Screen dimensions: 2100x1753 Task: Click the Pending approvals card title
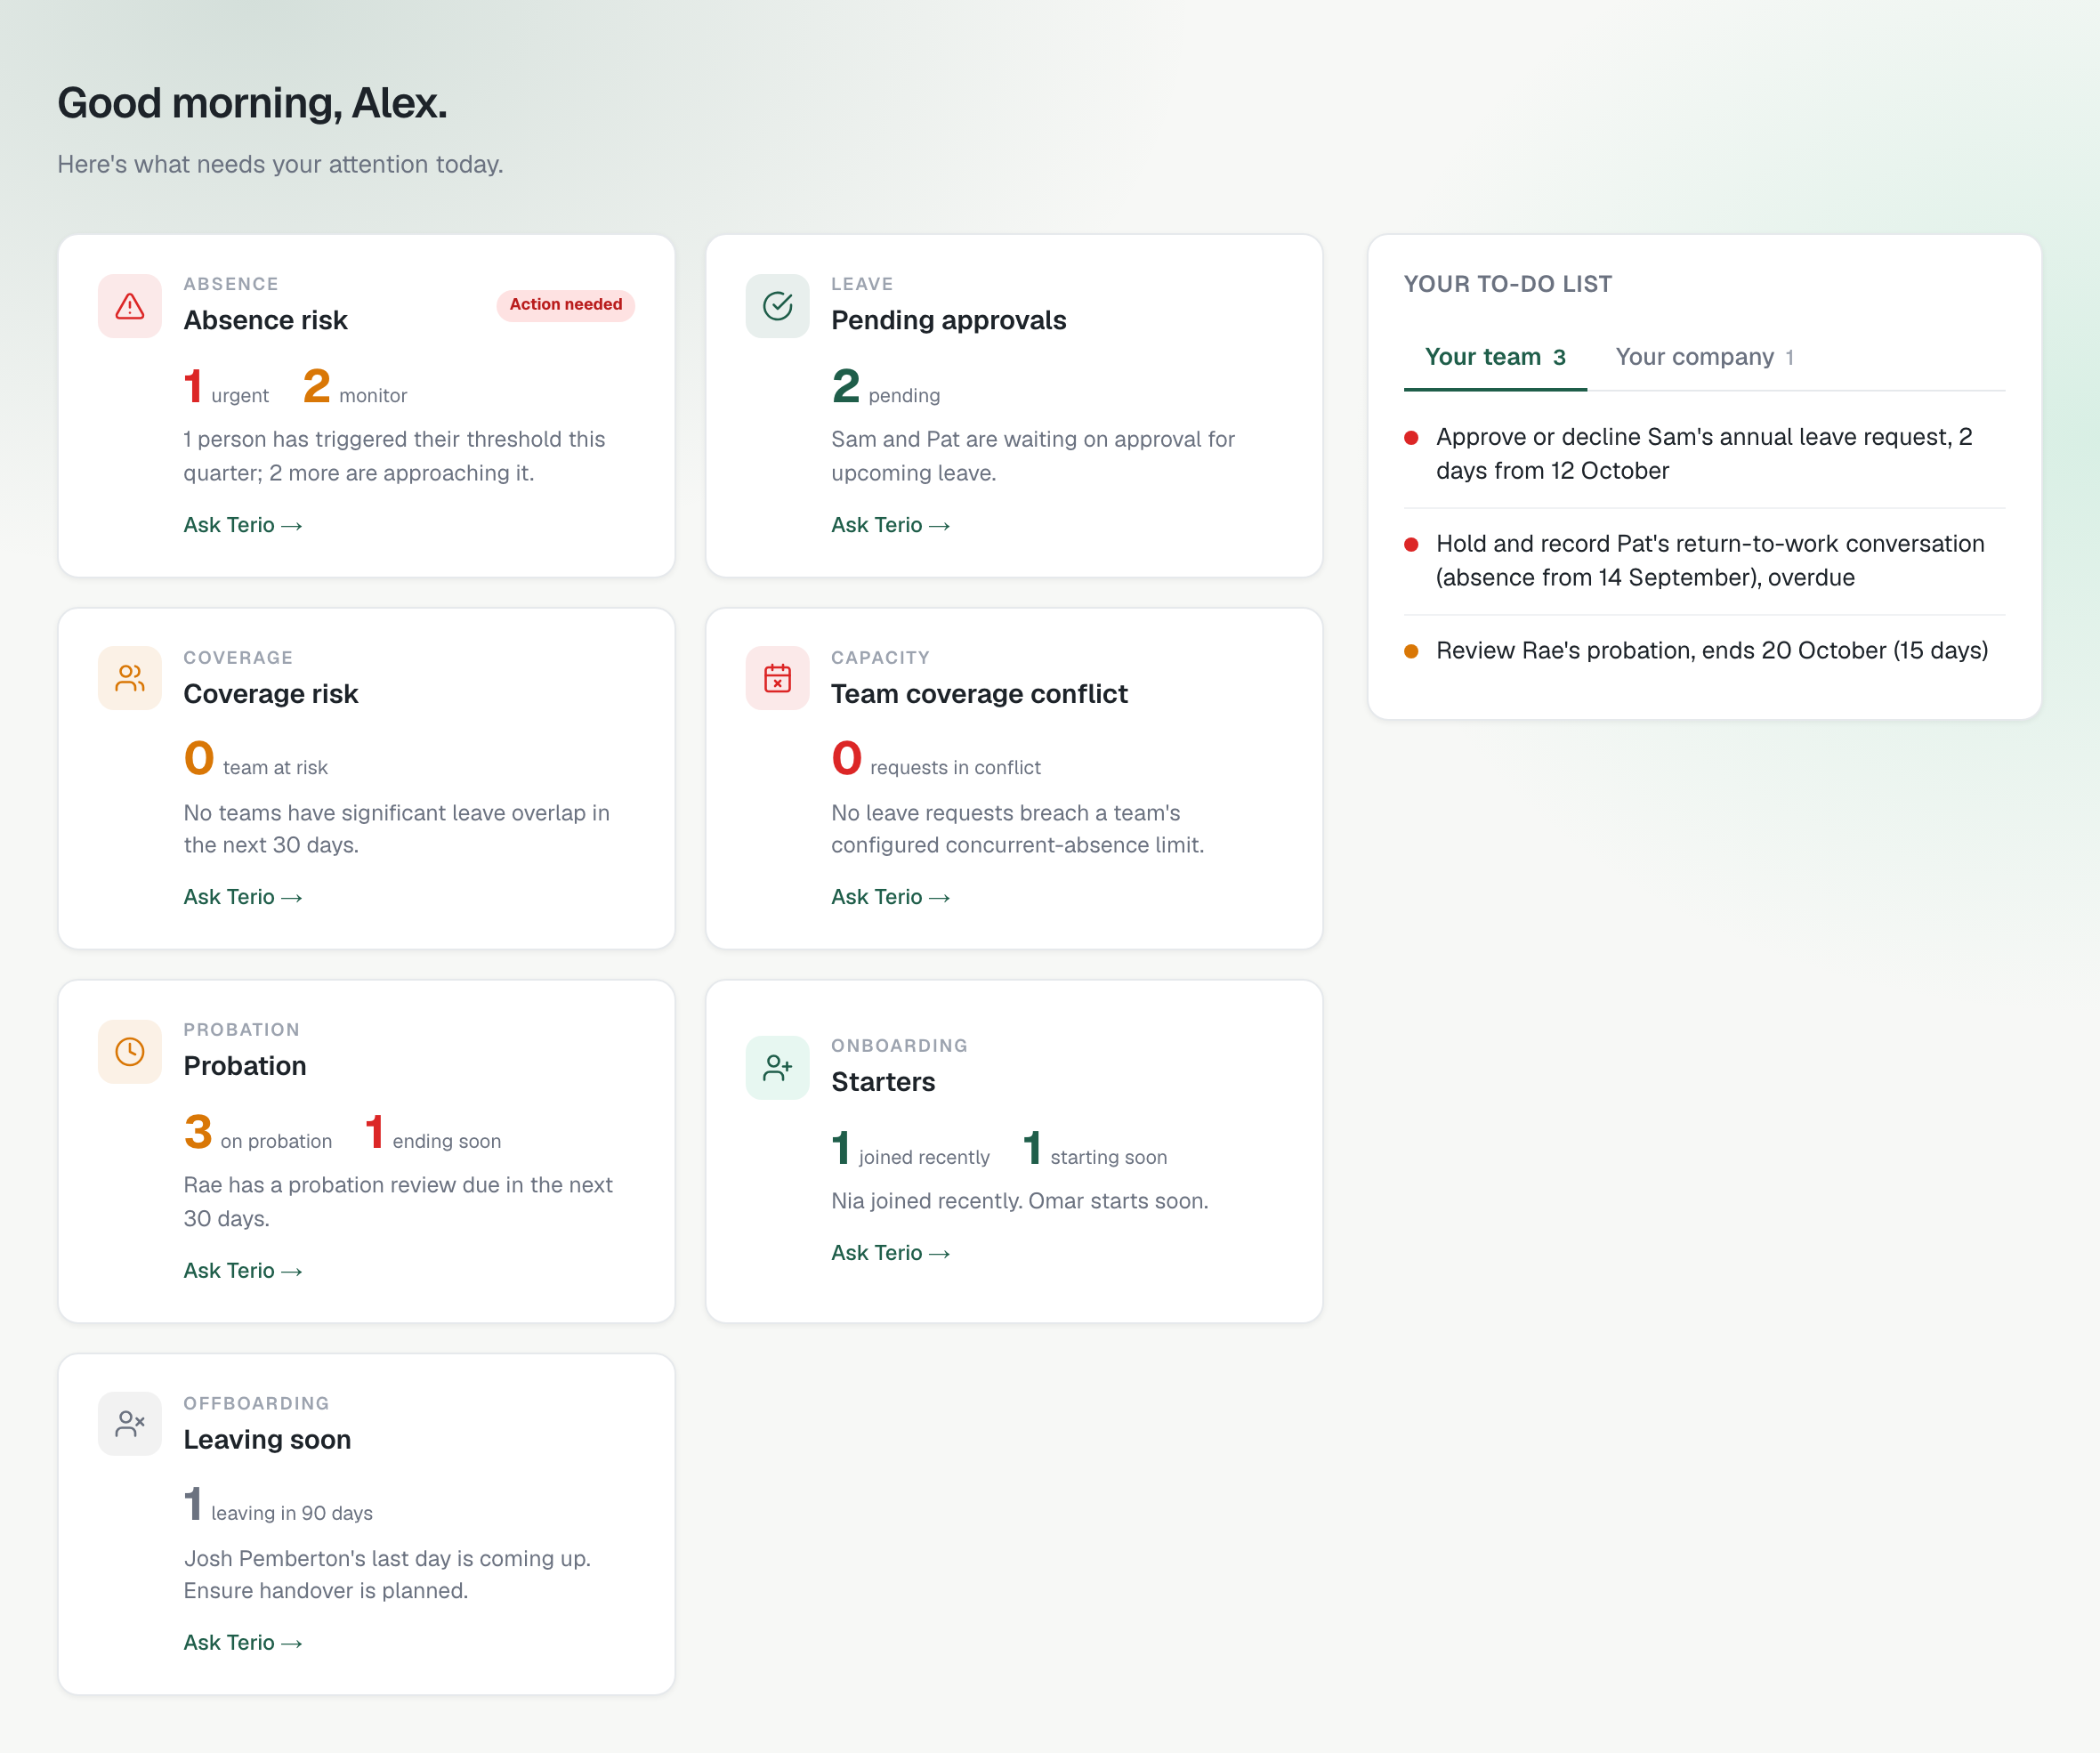point(948,320)
